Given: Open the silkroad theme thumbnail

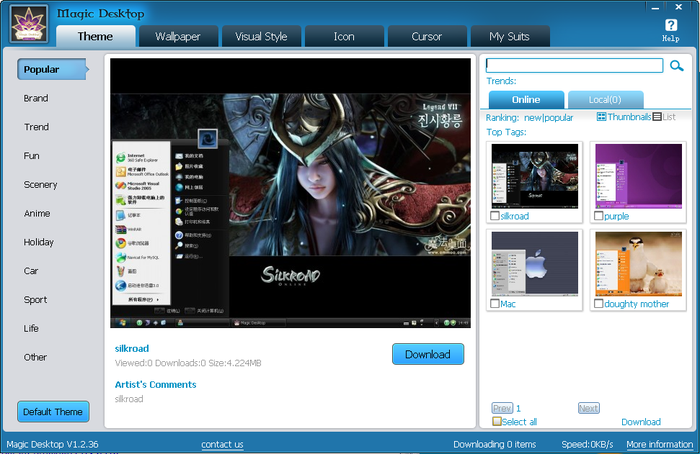Looking at the screenshot, I should click(x=535, y=174).
